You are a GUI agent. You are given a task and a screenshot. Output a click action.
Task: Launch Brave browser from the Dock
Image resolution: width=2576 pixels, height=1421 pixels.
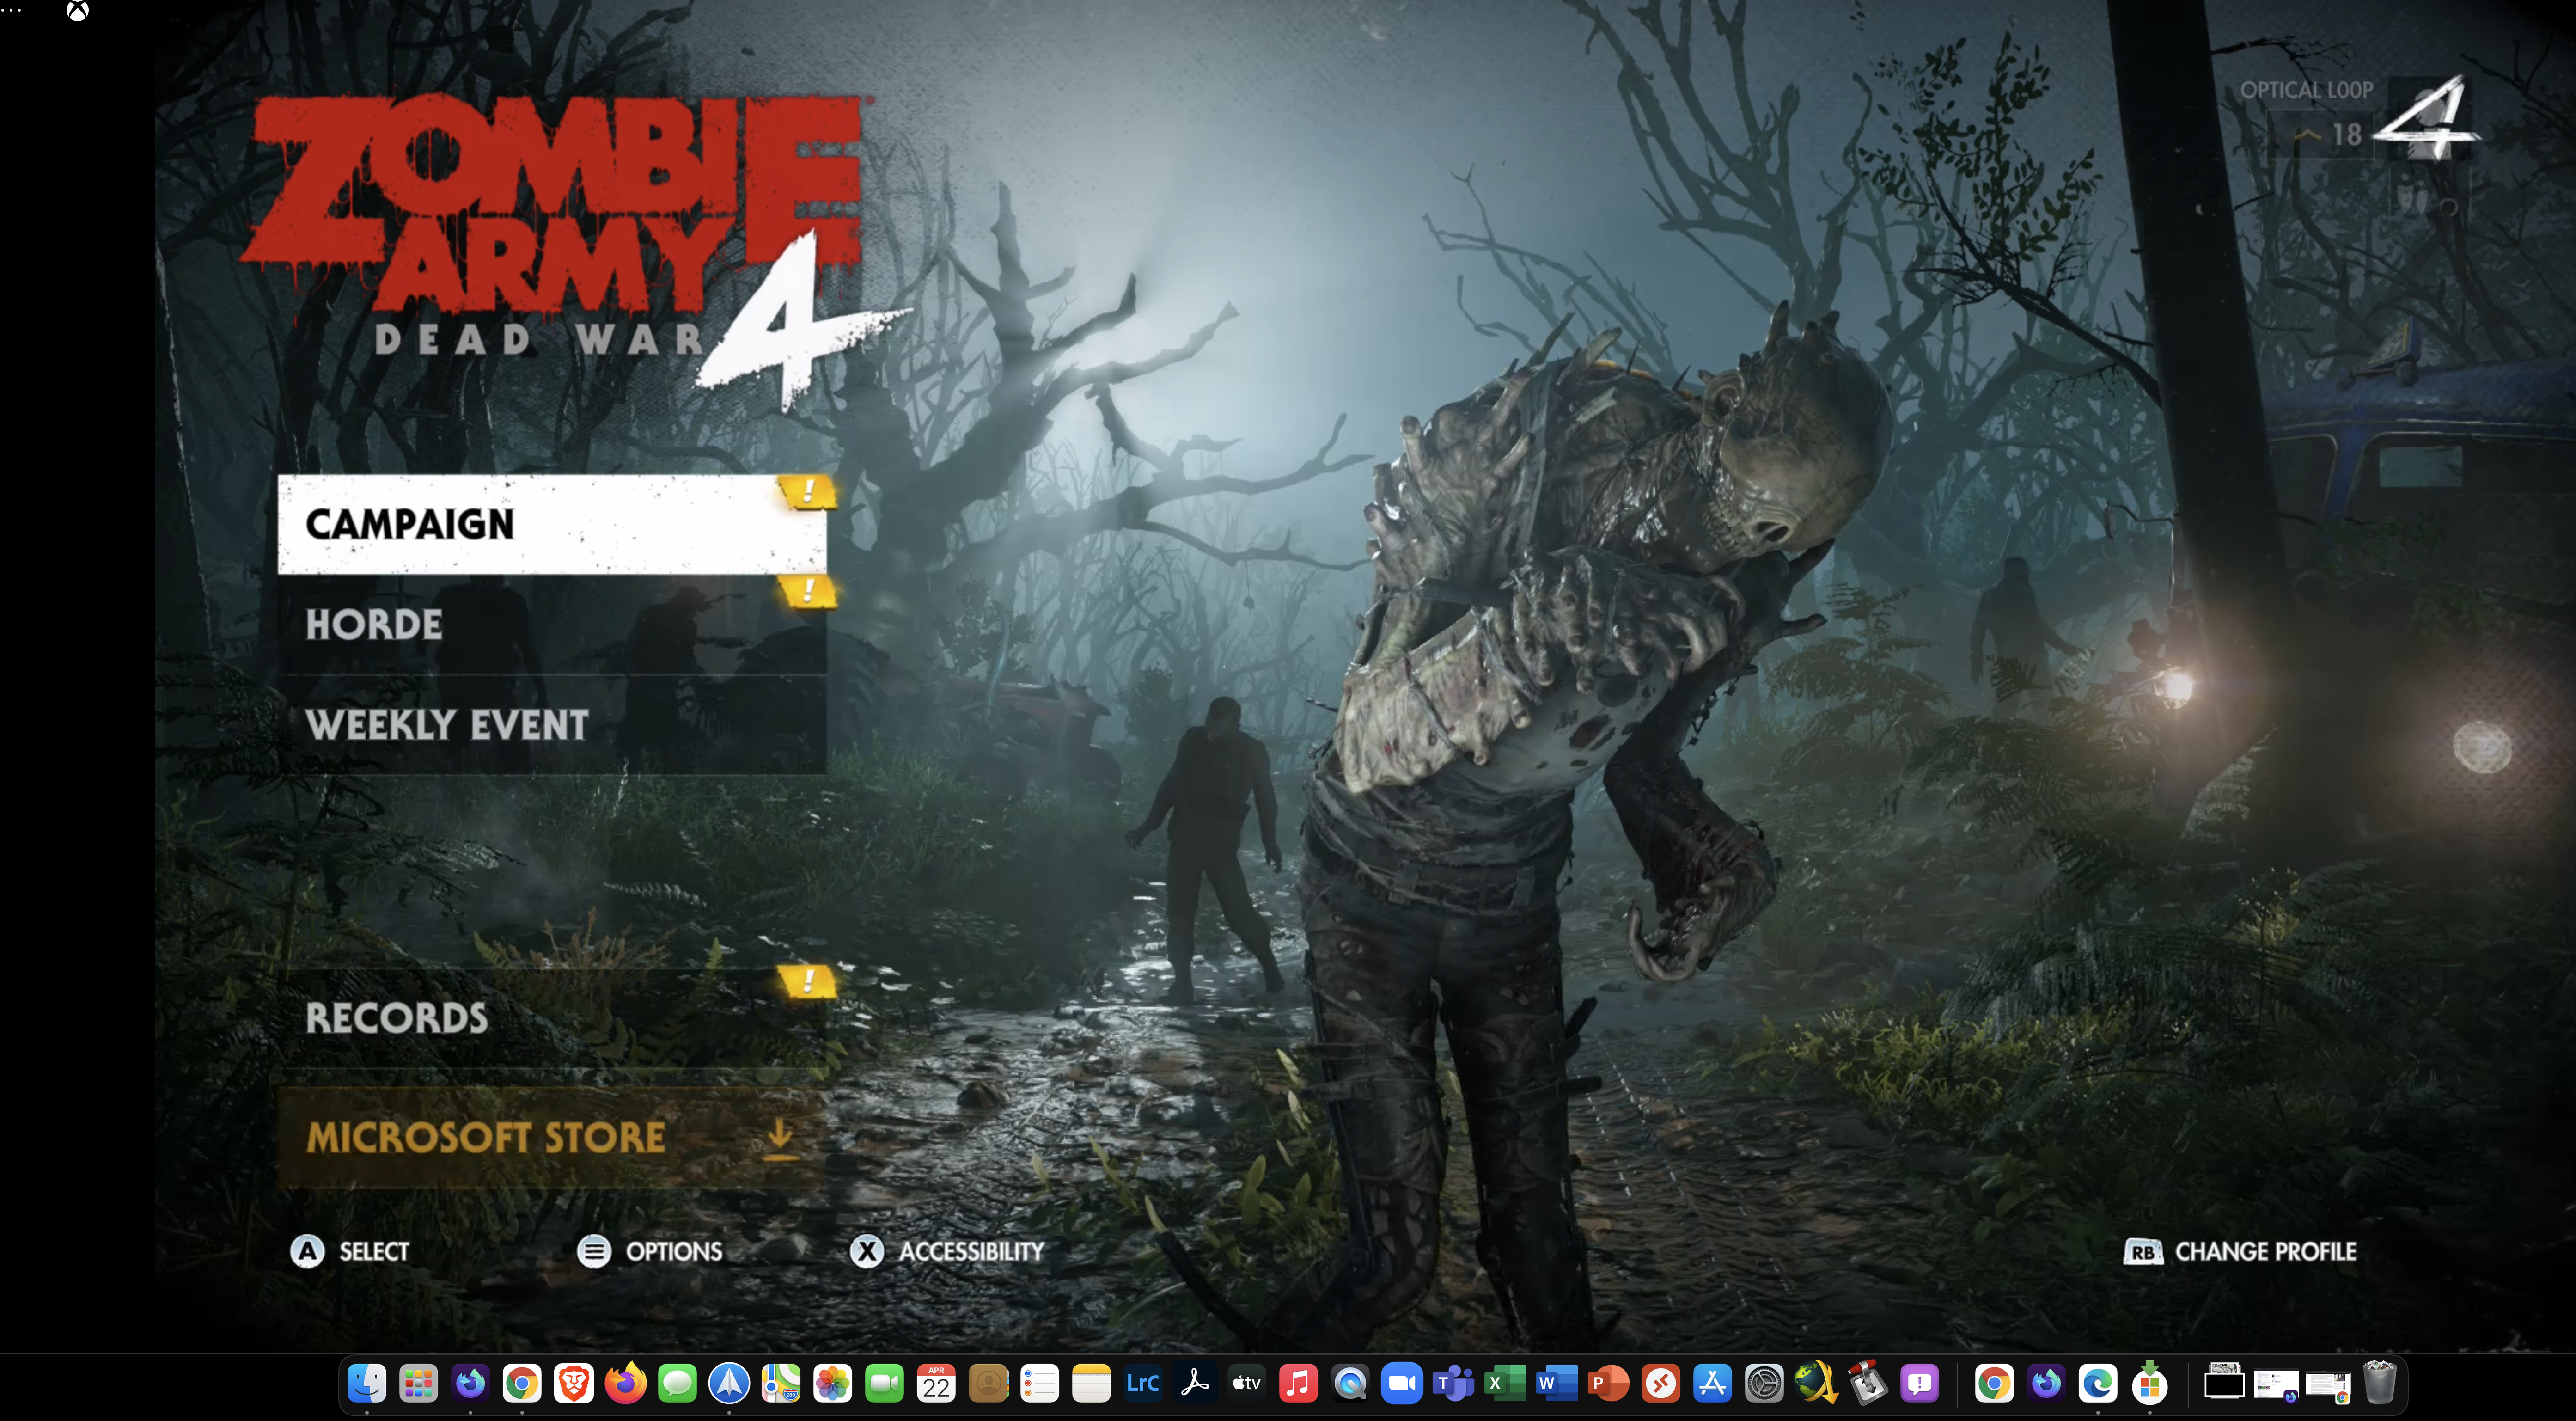(x=574, y=1384)
